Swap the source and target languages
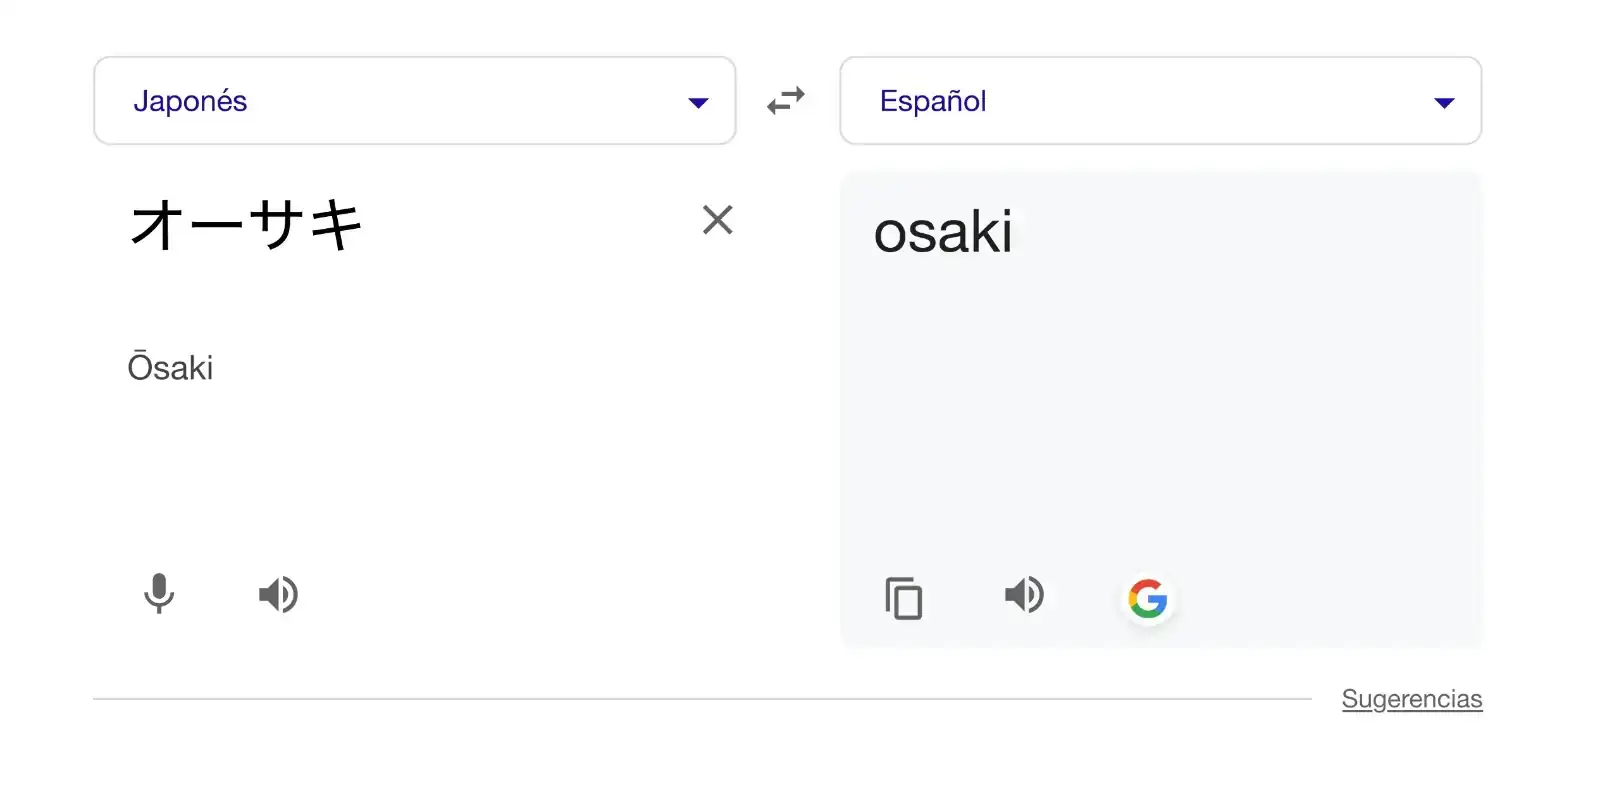Image resolution: width=1600 pixels, height=794 pixels. [x=786, y=101]
